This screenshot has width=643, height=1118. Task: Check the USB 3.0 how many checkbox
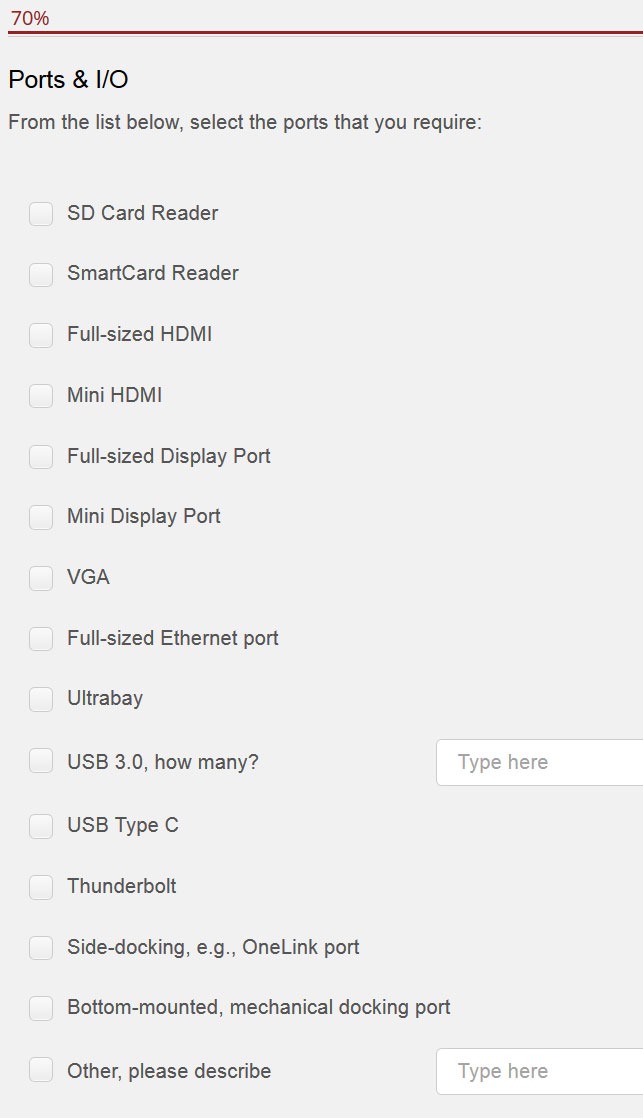tap(41, 761)
